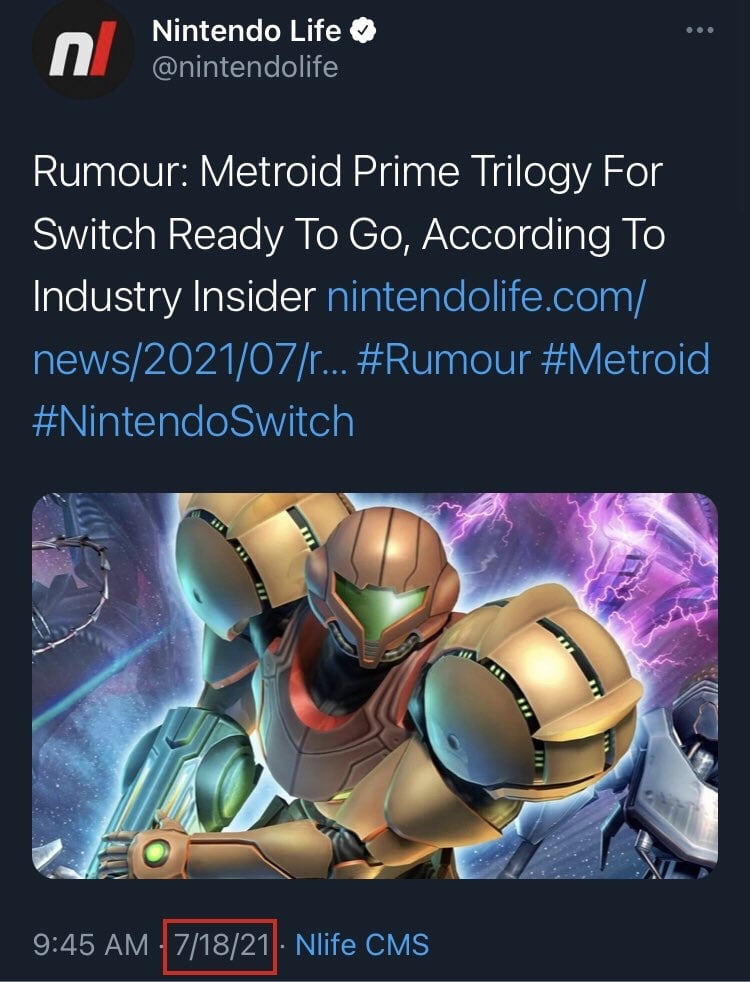This screenshot has width=750, height=982.
Task: Select the #Metroid hashtag
Action: [625, 359]
